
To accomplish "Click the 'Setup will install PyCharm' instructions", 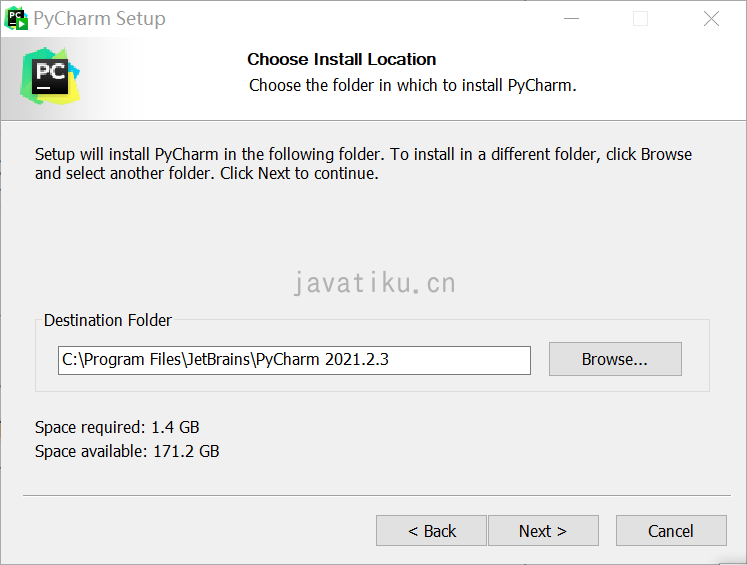I will 363,164.
